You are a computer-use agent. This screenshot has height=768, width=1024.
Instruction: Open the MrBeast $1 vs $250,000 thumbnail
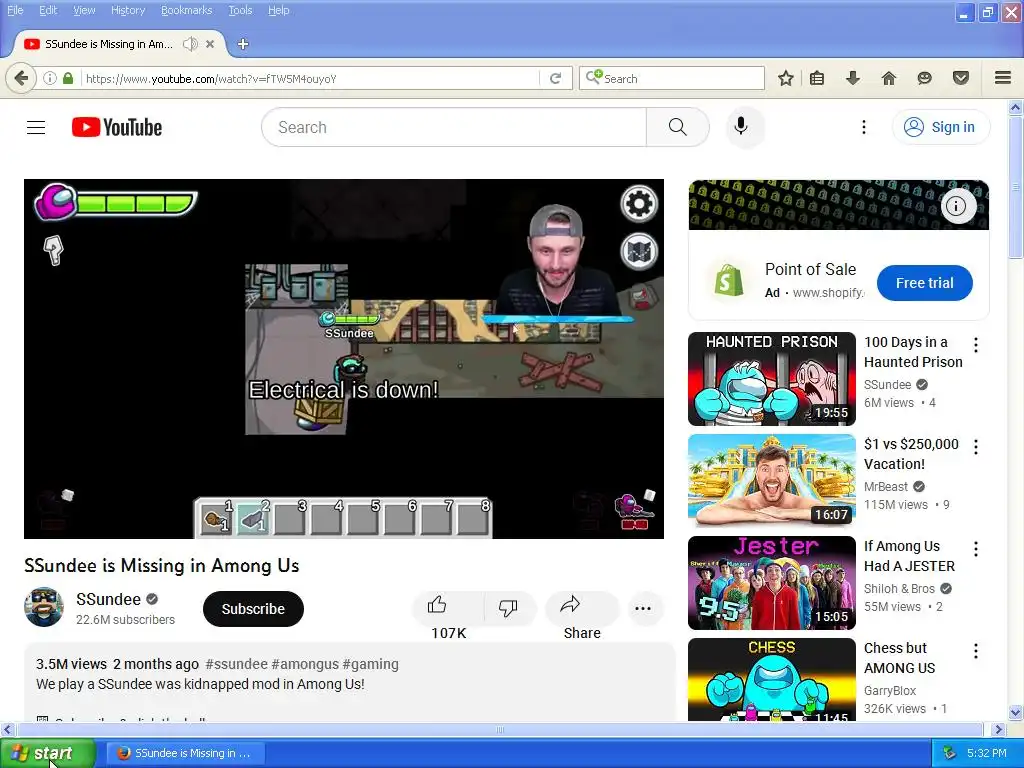pyautogui.click(x=772, y=481)
